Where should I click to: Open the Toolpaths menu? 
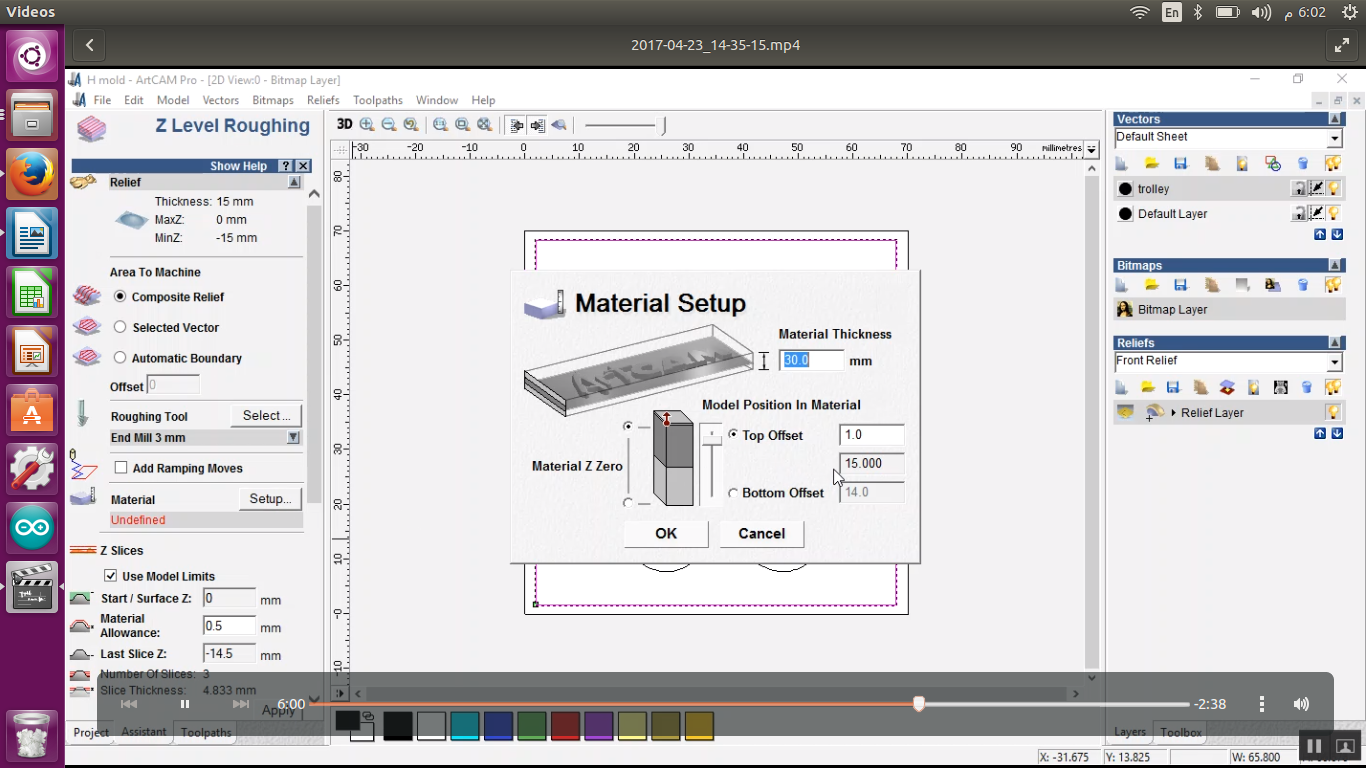coord(377,100)
